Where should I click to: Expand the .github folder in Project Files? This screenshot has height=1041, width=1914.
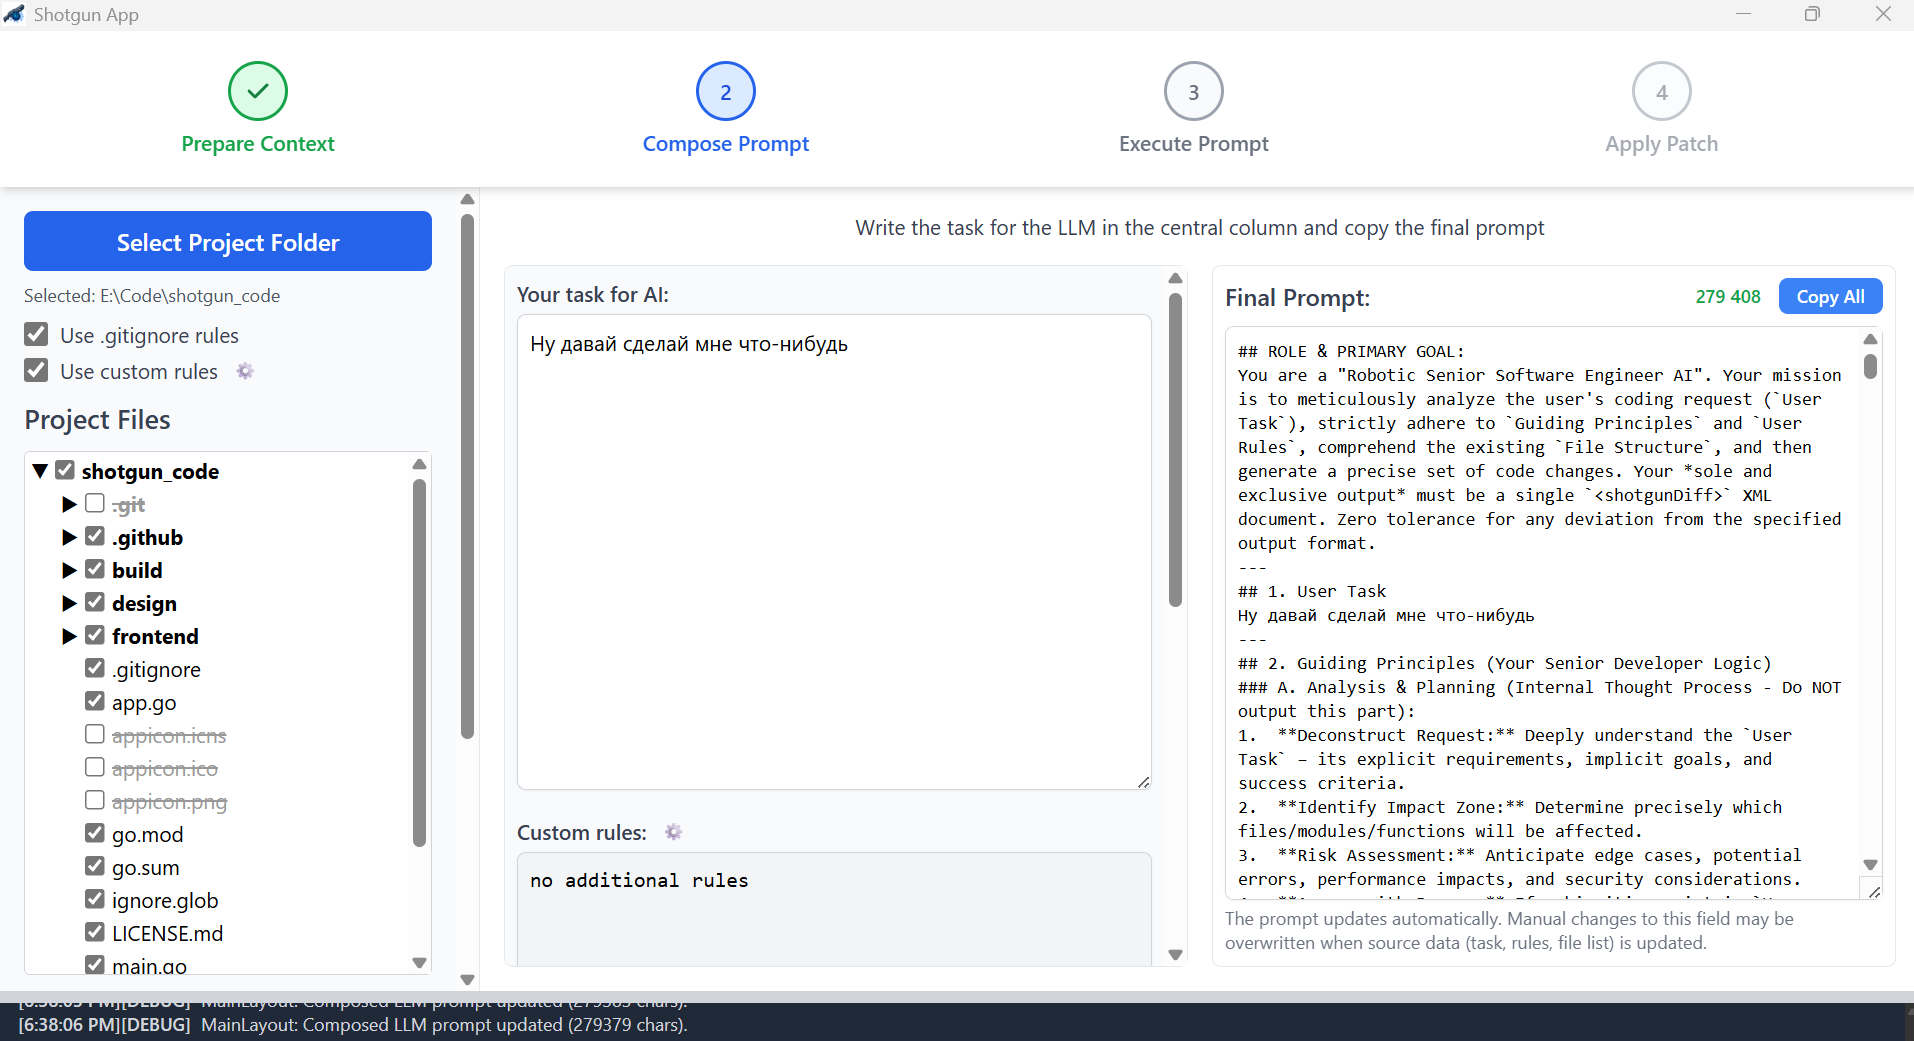pyautogui.click(x=68, y=537)
